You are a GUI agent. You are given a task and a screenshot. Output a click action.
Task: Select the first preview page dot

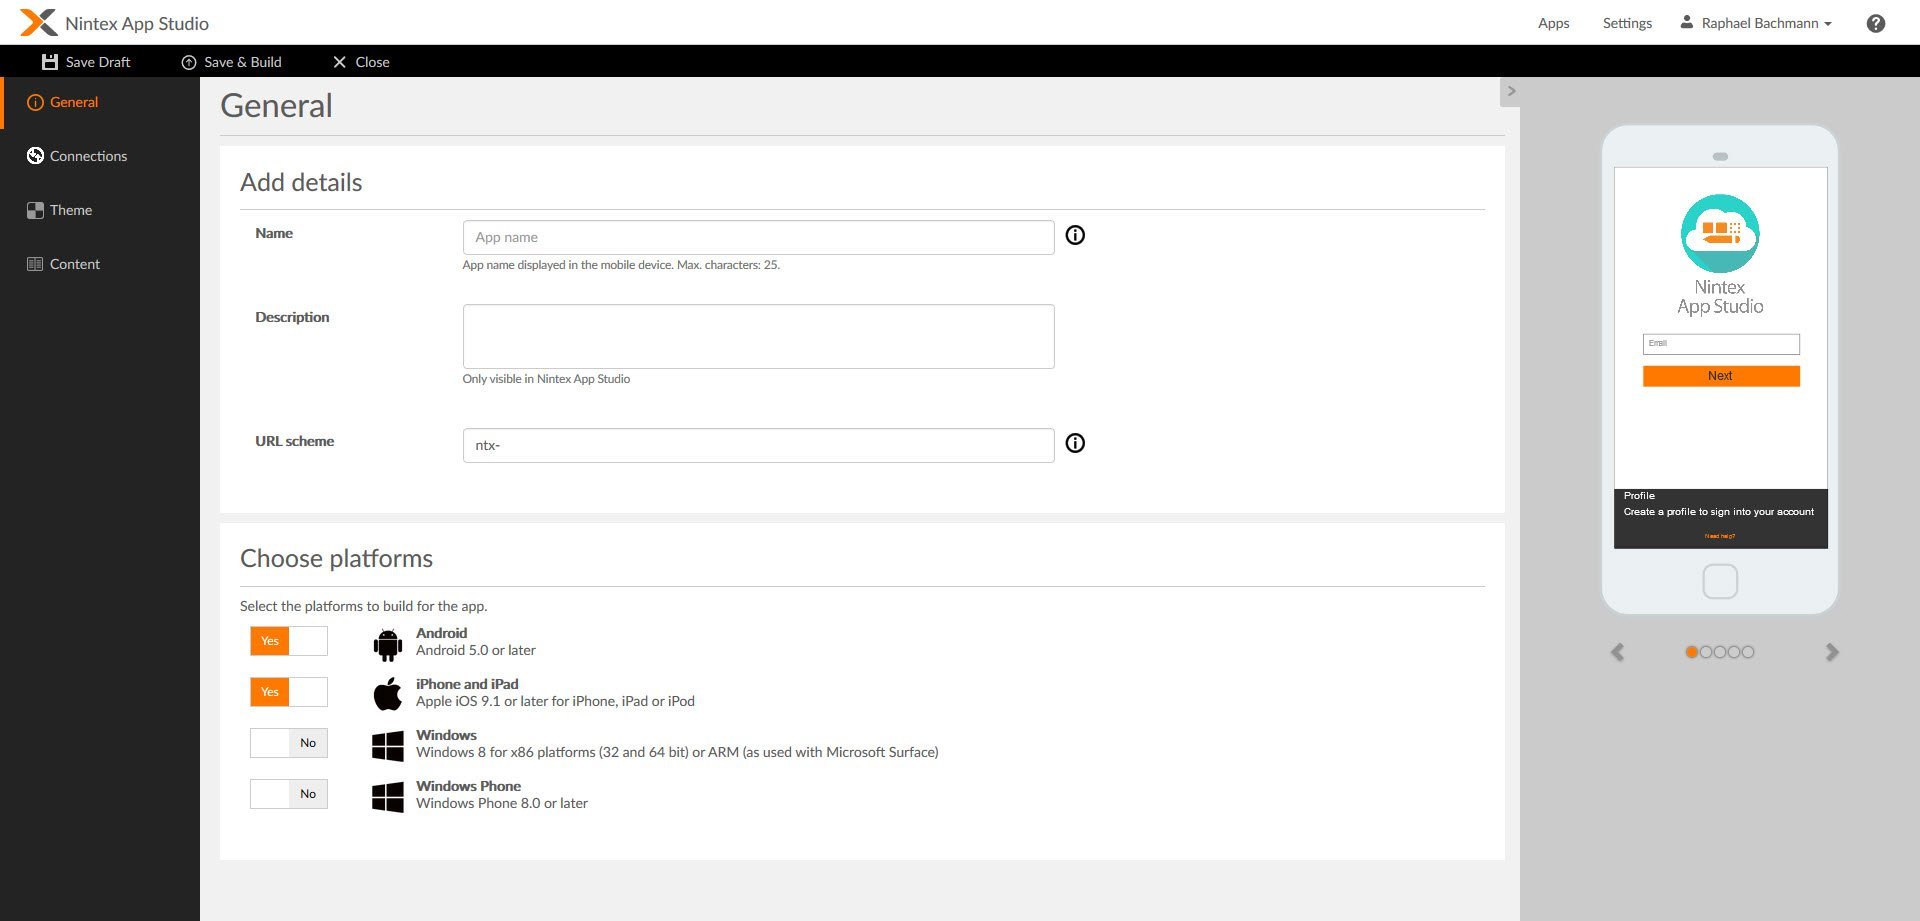click(x=1692, y=652)
